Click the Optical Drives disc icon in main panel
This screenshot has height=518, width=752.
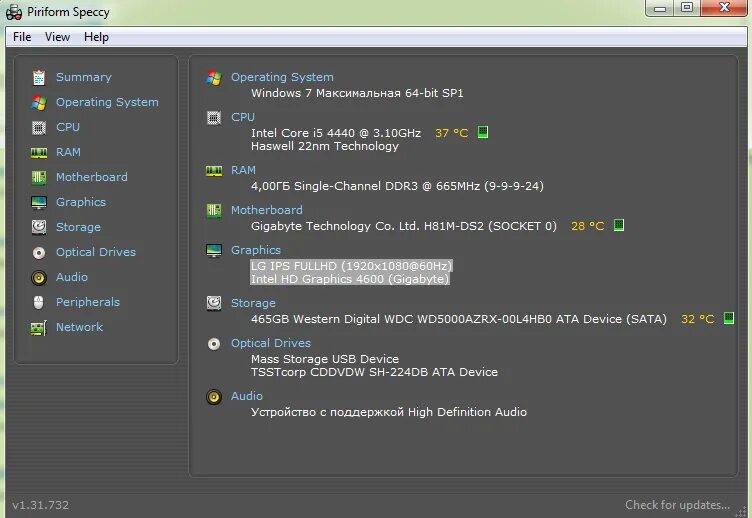click(214, 343)
